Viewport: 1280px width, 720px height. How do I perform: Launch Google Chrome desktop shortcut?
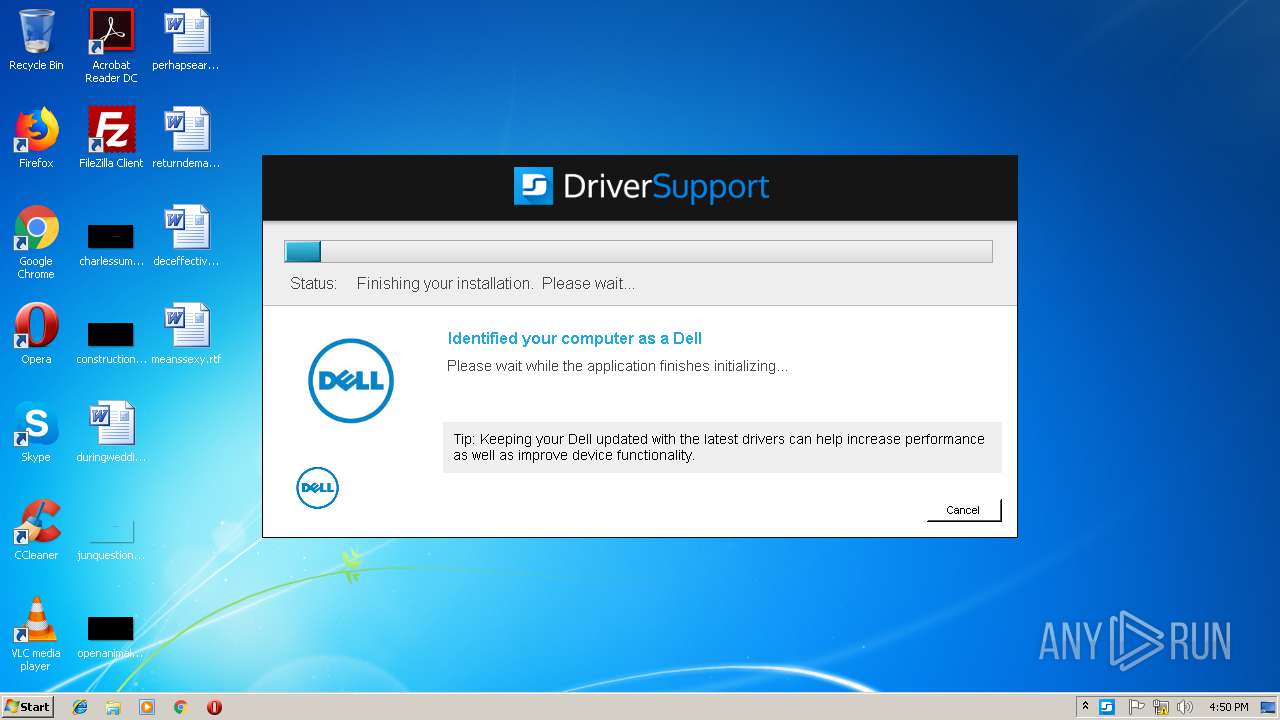click(x=36, y=243)
